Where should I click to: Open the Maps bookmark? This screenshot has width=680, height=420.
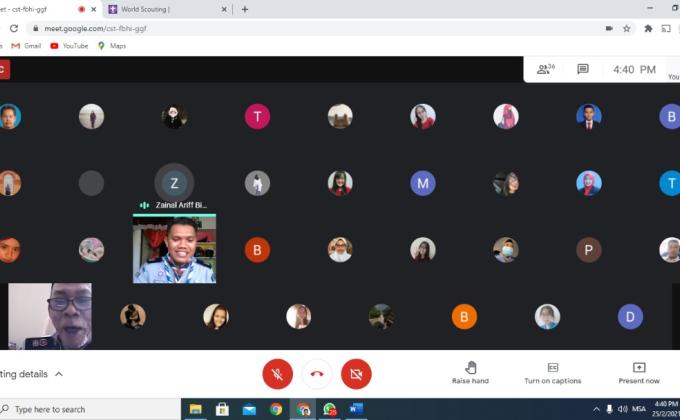[x=111, y=46]
